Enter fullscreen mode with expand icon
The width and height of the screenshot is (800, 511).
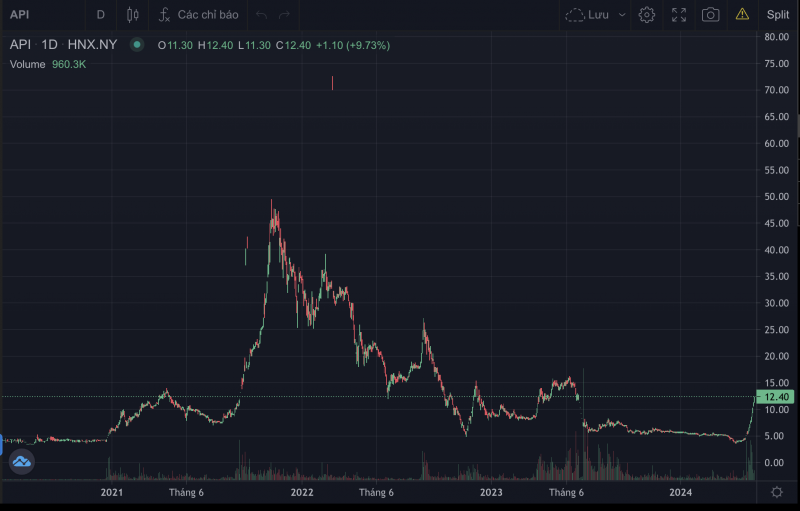679,14
